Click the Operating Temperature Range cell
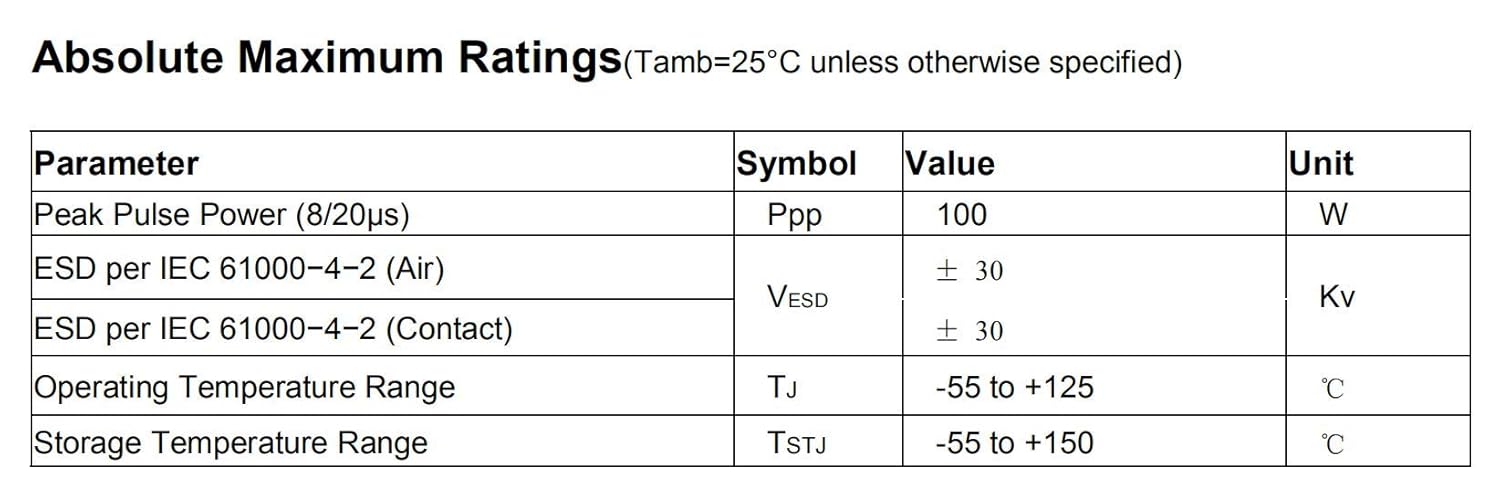The image size is (1500, 494). point(245,387)
